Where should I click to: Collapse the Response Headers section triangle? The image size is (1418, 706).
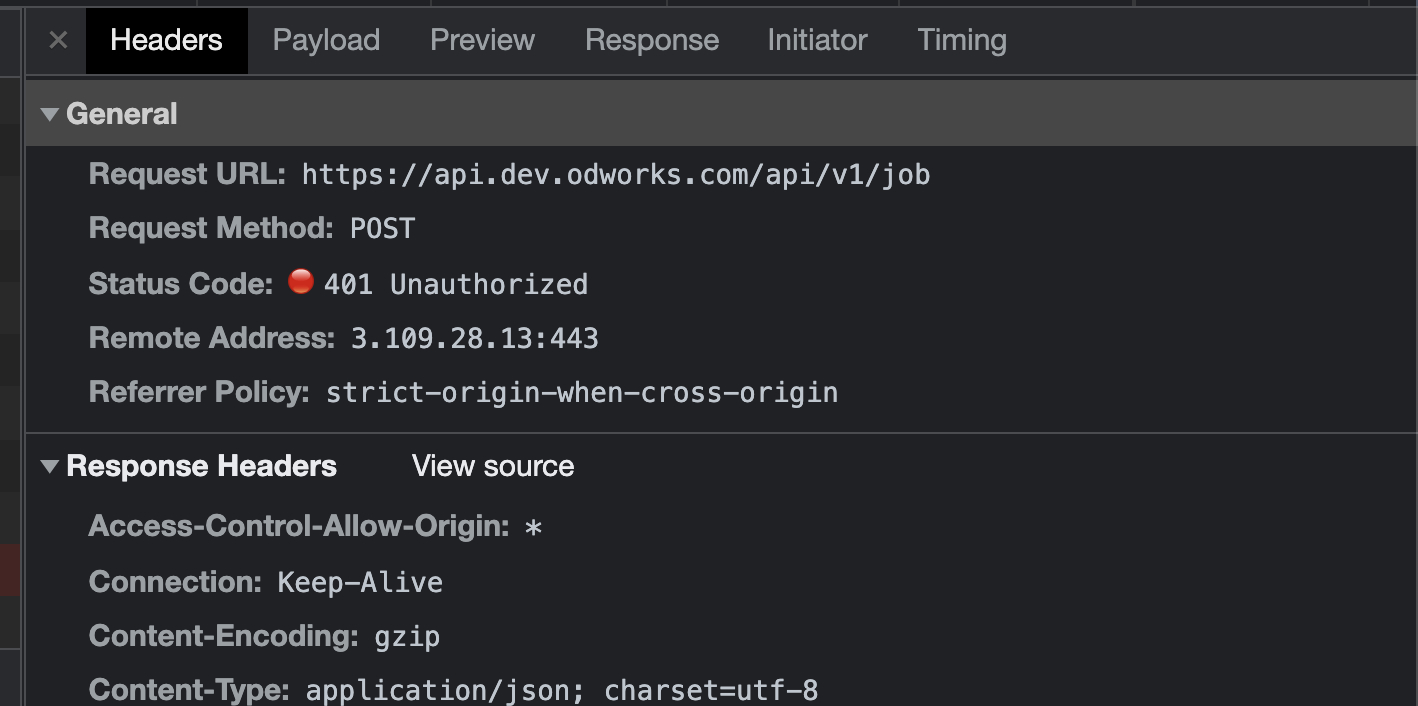(x=49, y=467)
